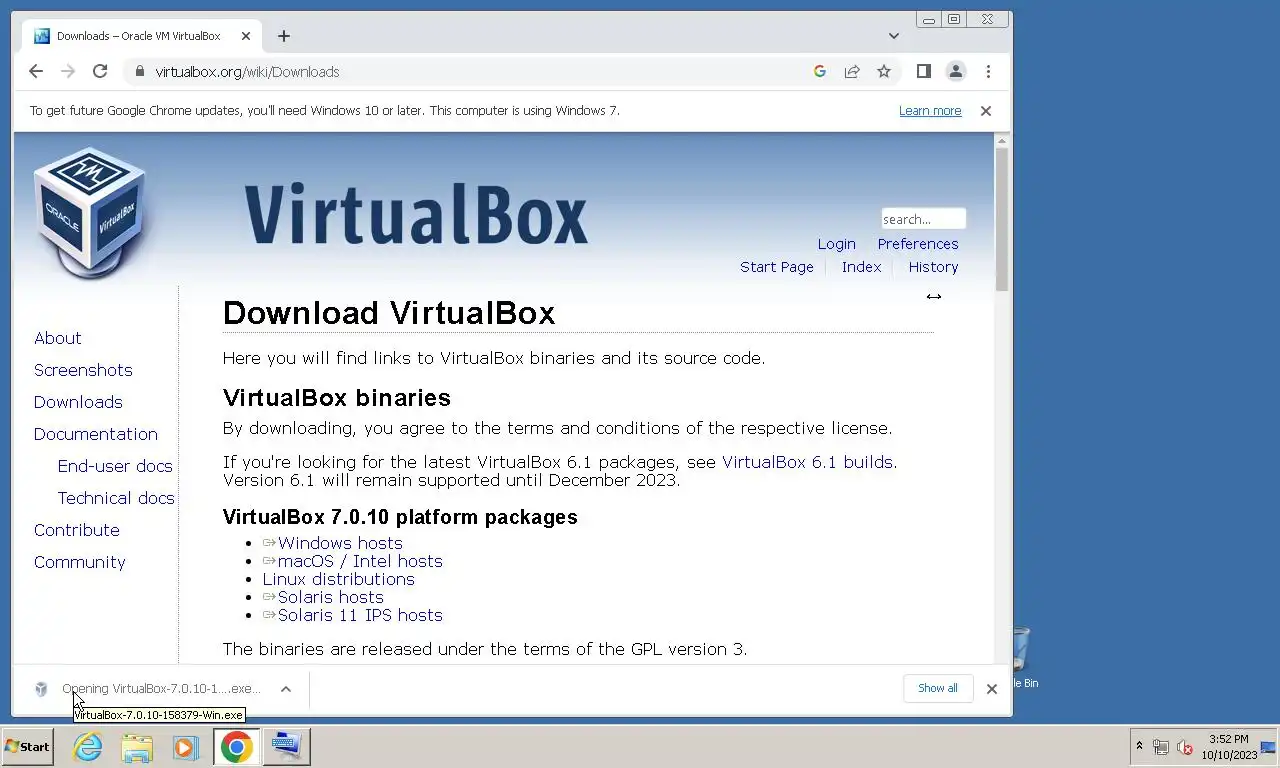Click the page vertical scrollbar thumb
This screenshot has width=1280, height=768.
tap(1002, 222)
